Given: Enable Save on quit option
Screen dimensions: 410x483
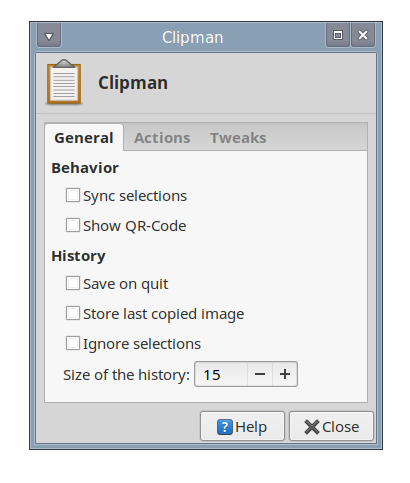Looking at the screenshot, I should click(x=73, y=283).
